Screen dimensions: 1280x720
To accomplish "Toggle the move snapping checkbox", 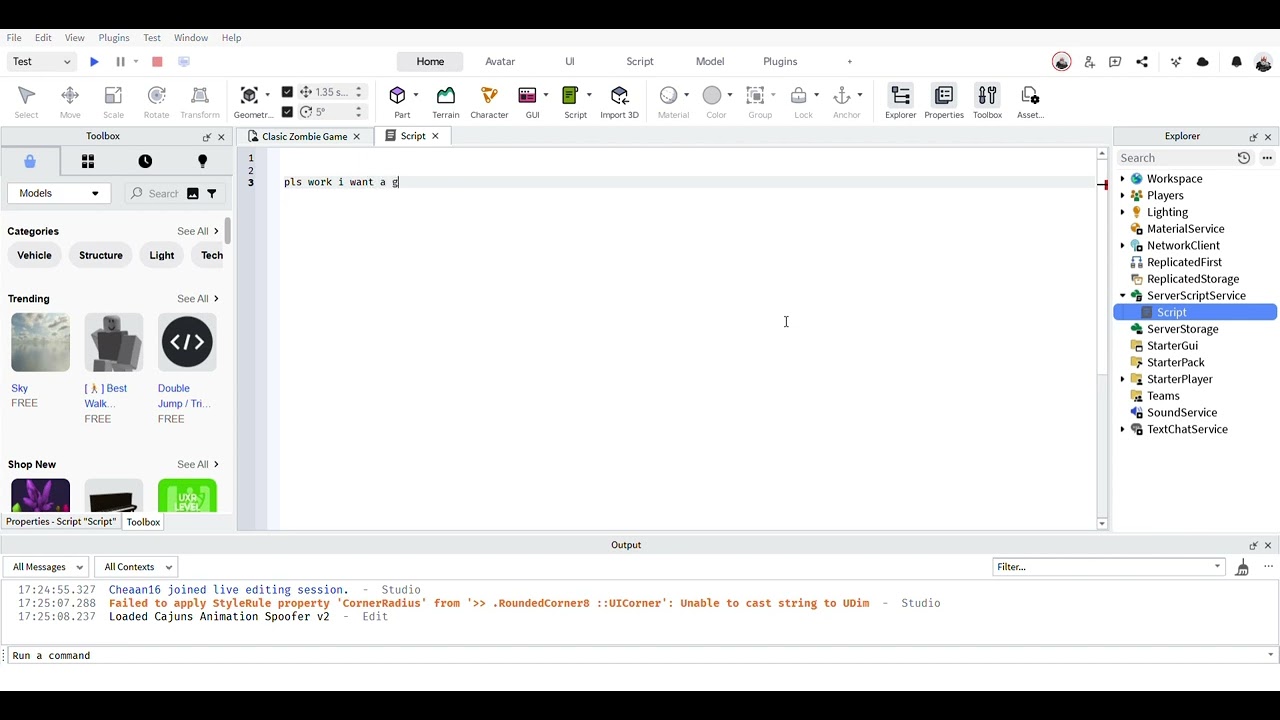I will [x=287, y=92].
